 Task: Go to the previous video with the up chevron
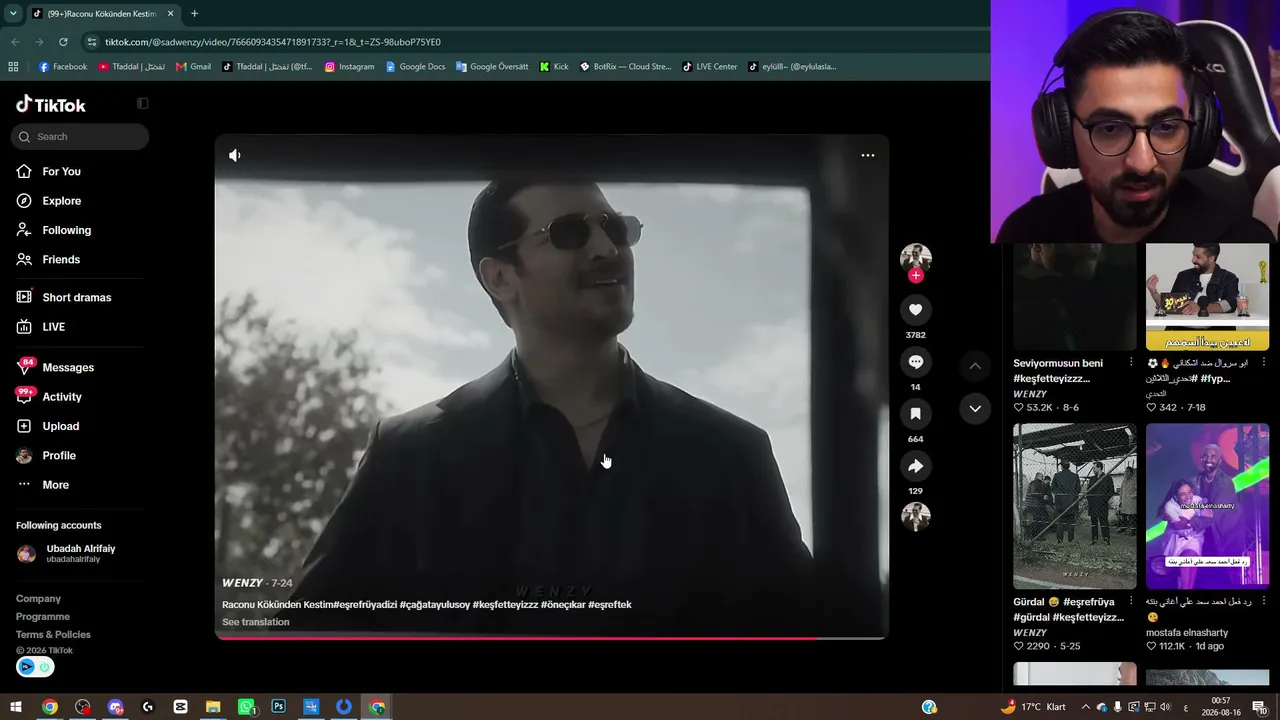pyautogui.click(x=975, y=366)
